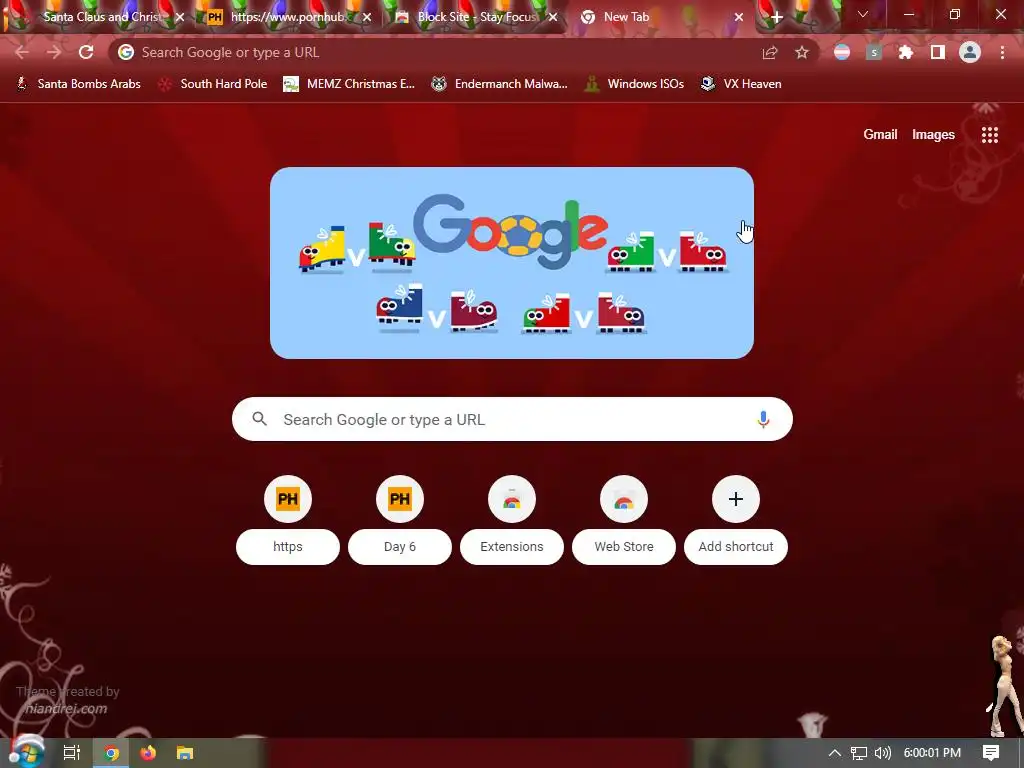
Task: Click the gray S extension icon
Action: 874,52
